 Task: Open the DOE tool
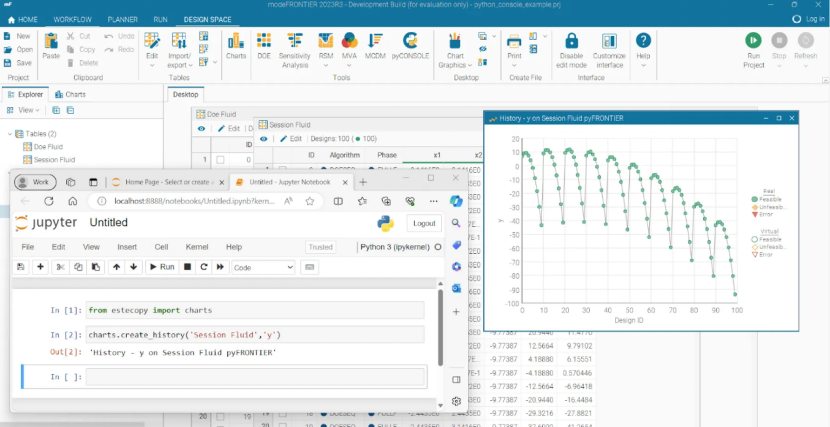coord(264,46)
